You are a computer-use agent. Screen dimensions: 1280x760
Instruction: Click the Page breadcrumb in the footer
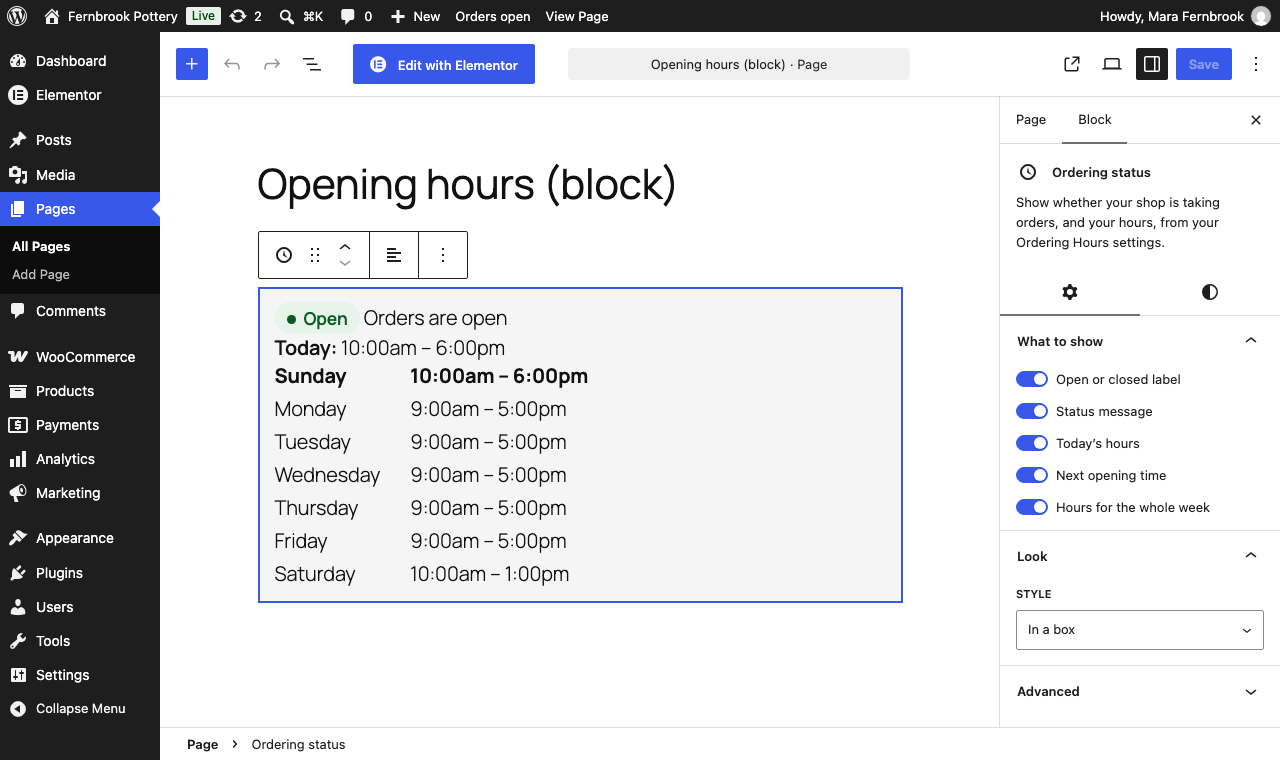pos(203,744)
